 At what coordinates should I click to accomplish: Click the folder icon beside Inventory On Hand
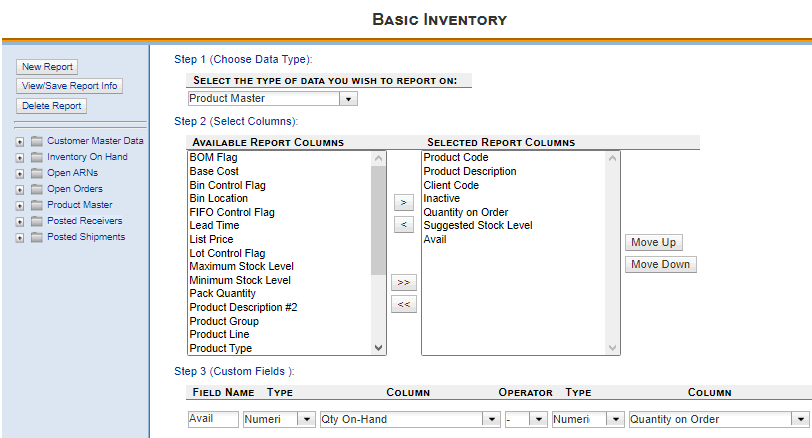point(36,157)
